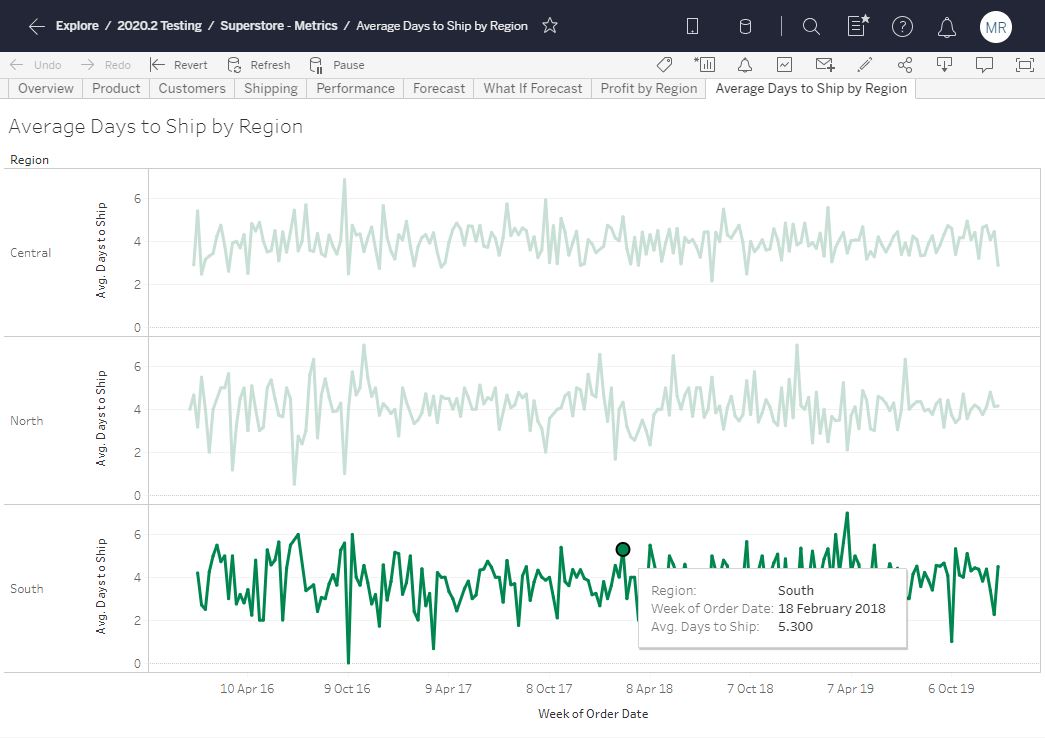Open the notifications bell in the header
The image size is (1045, 739).
click(946, 27)
